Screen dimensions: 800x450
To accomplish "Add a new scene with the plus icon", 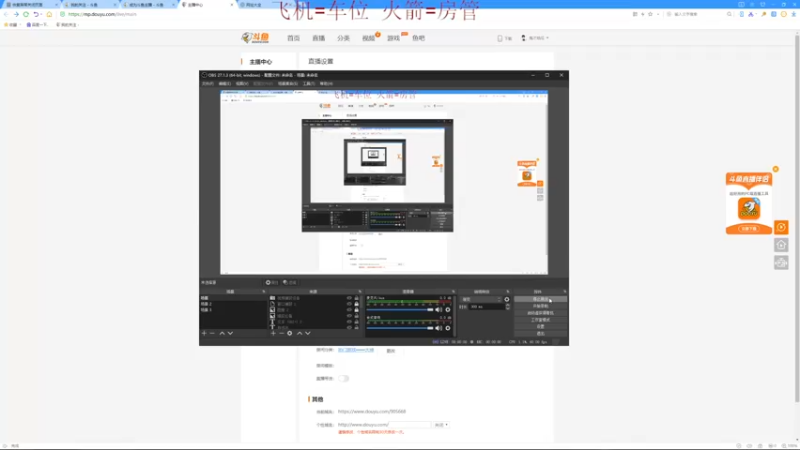I will tap(204, 333).
